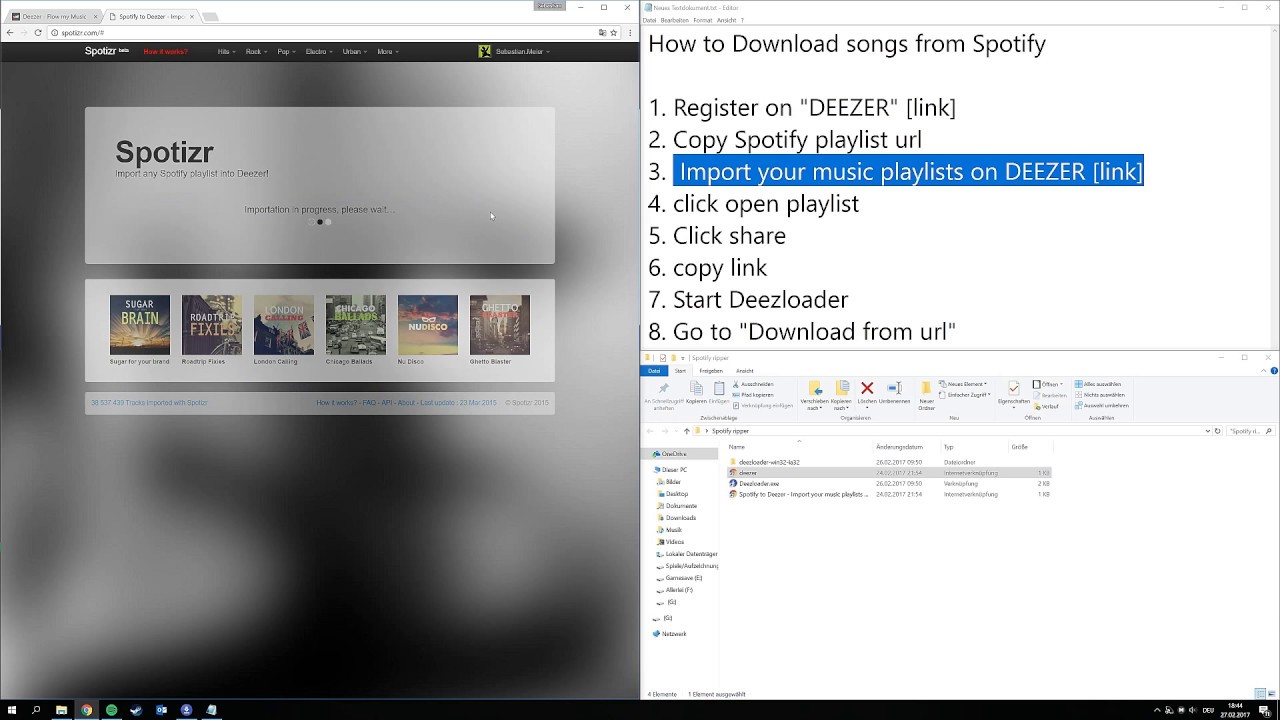Sort files by the Änderungsdatum column header

899,447
